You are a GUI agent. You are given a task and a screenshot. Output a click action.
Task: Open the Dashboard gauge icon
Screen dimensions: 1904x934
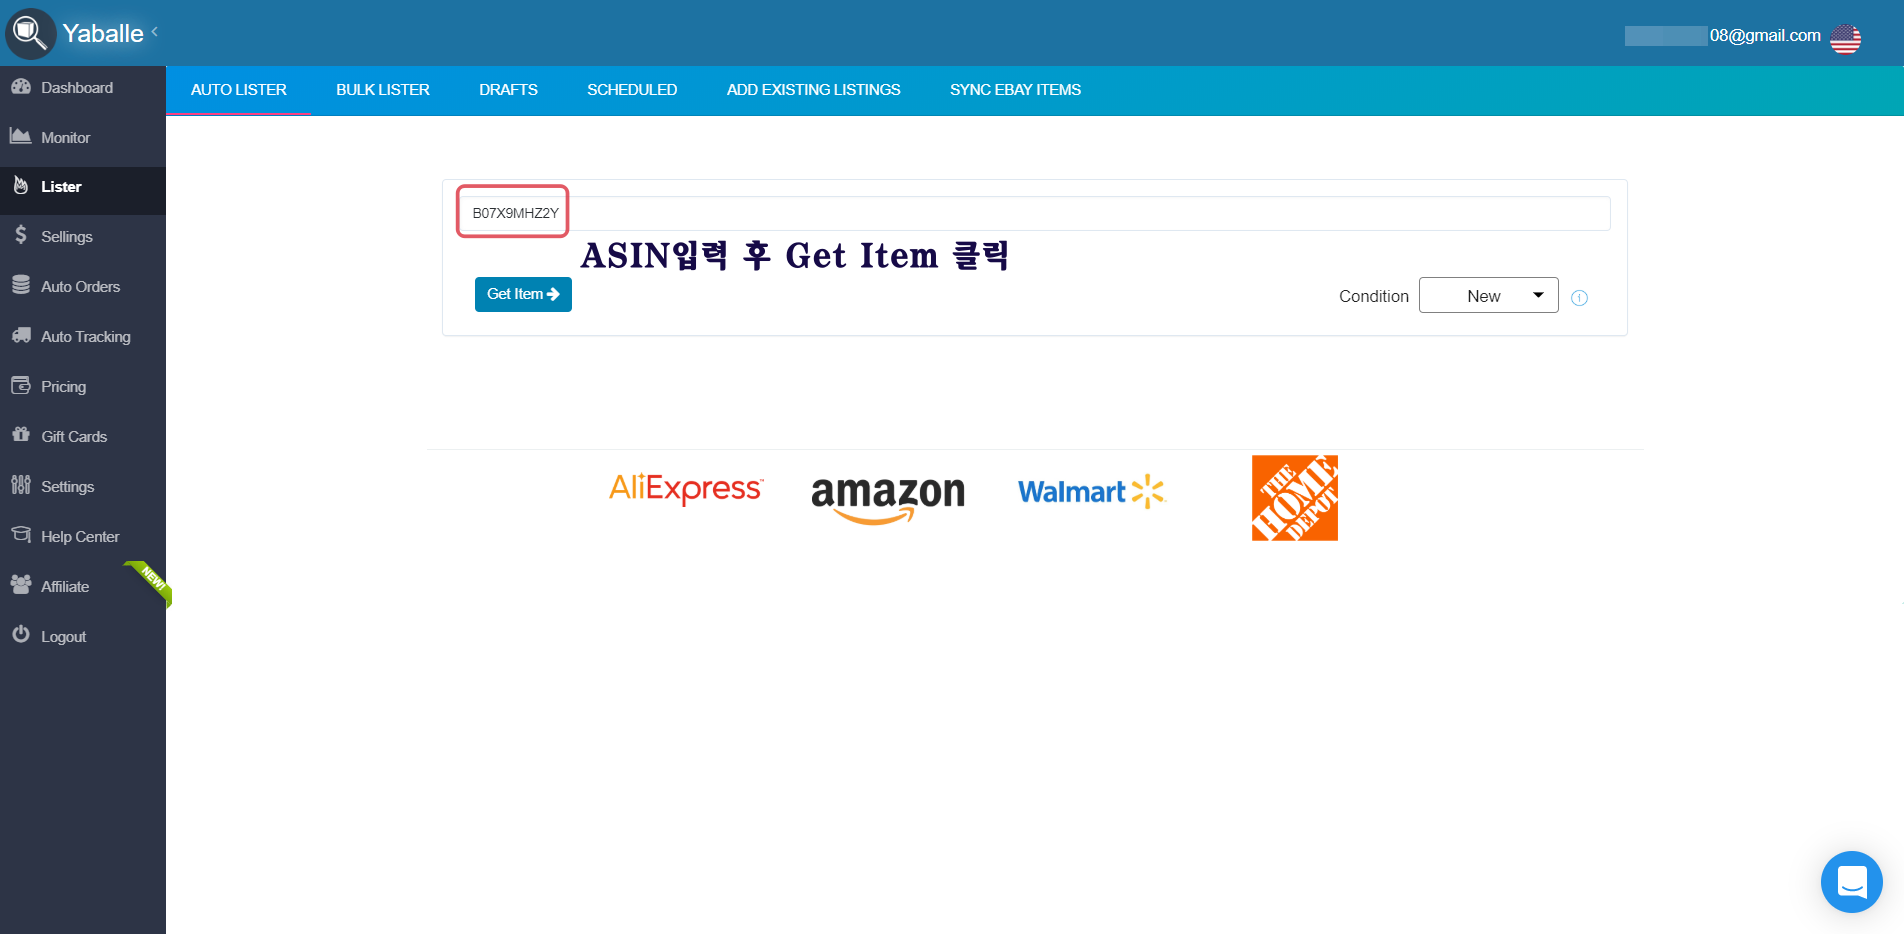coord(21,87)
